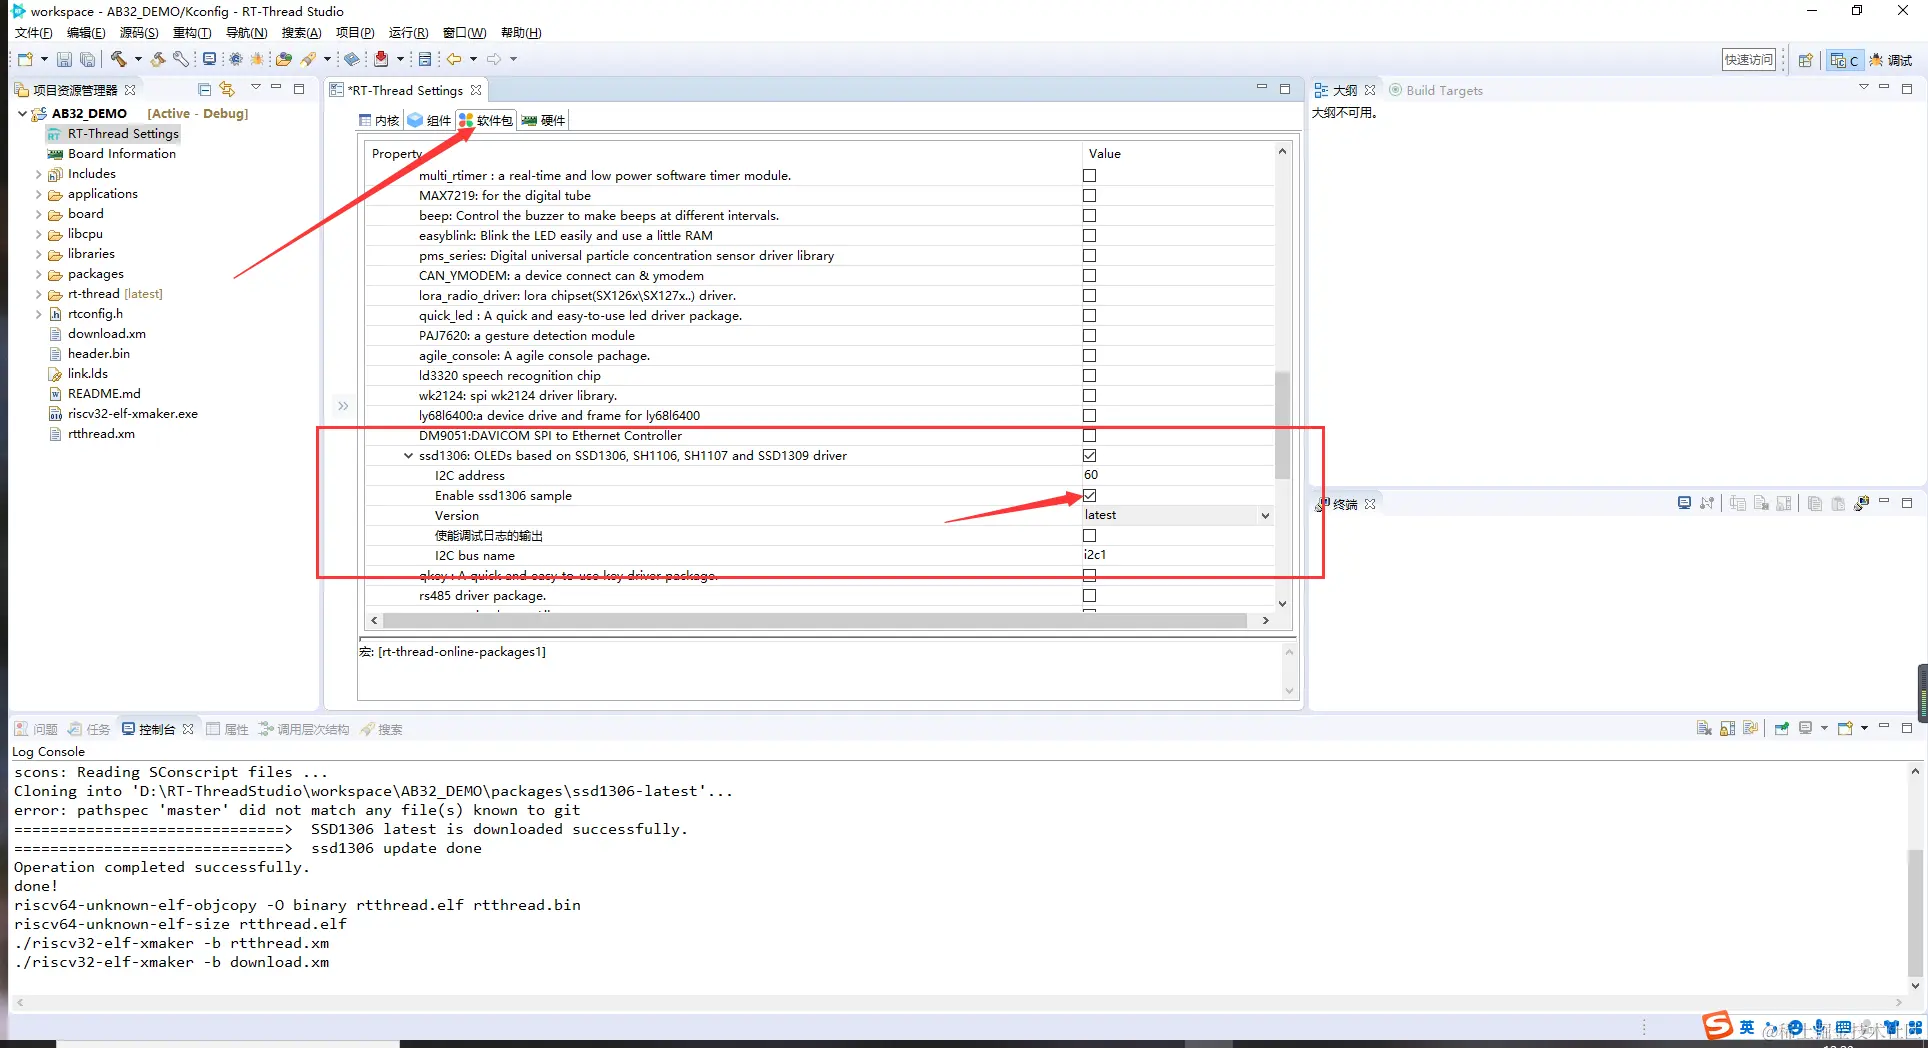Click the settings table vertical scrollbar thumb
The height and width of the screenshot is (1048, 1928).
click(1282, 425)
